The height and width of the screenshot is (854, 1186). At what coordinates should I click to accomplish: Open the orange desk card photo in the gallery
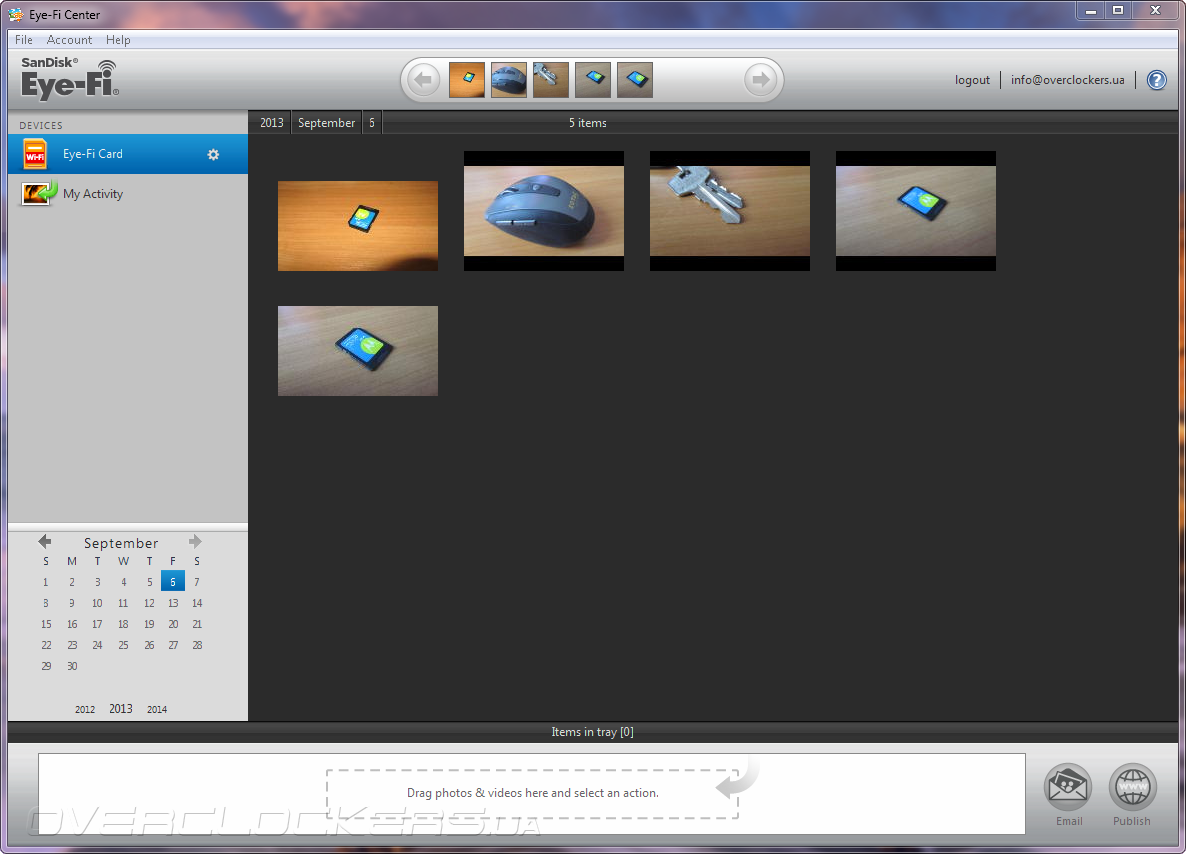click(358, 225)
